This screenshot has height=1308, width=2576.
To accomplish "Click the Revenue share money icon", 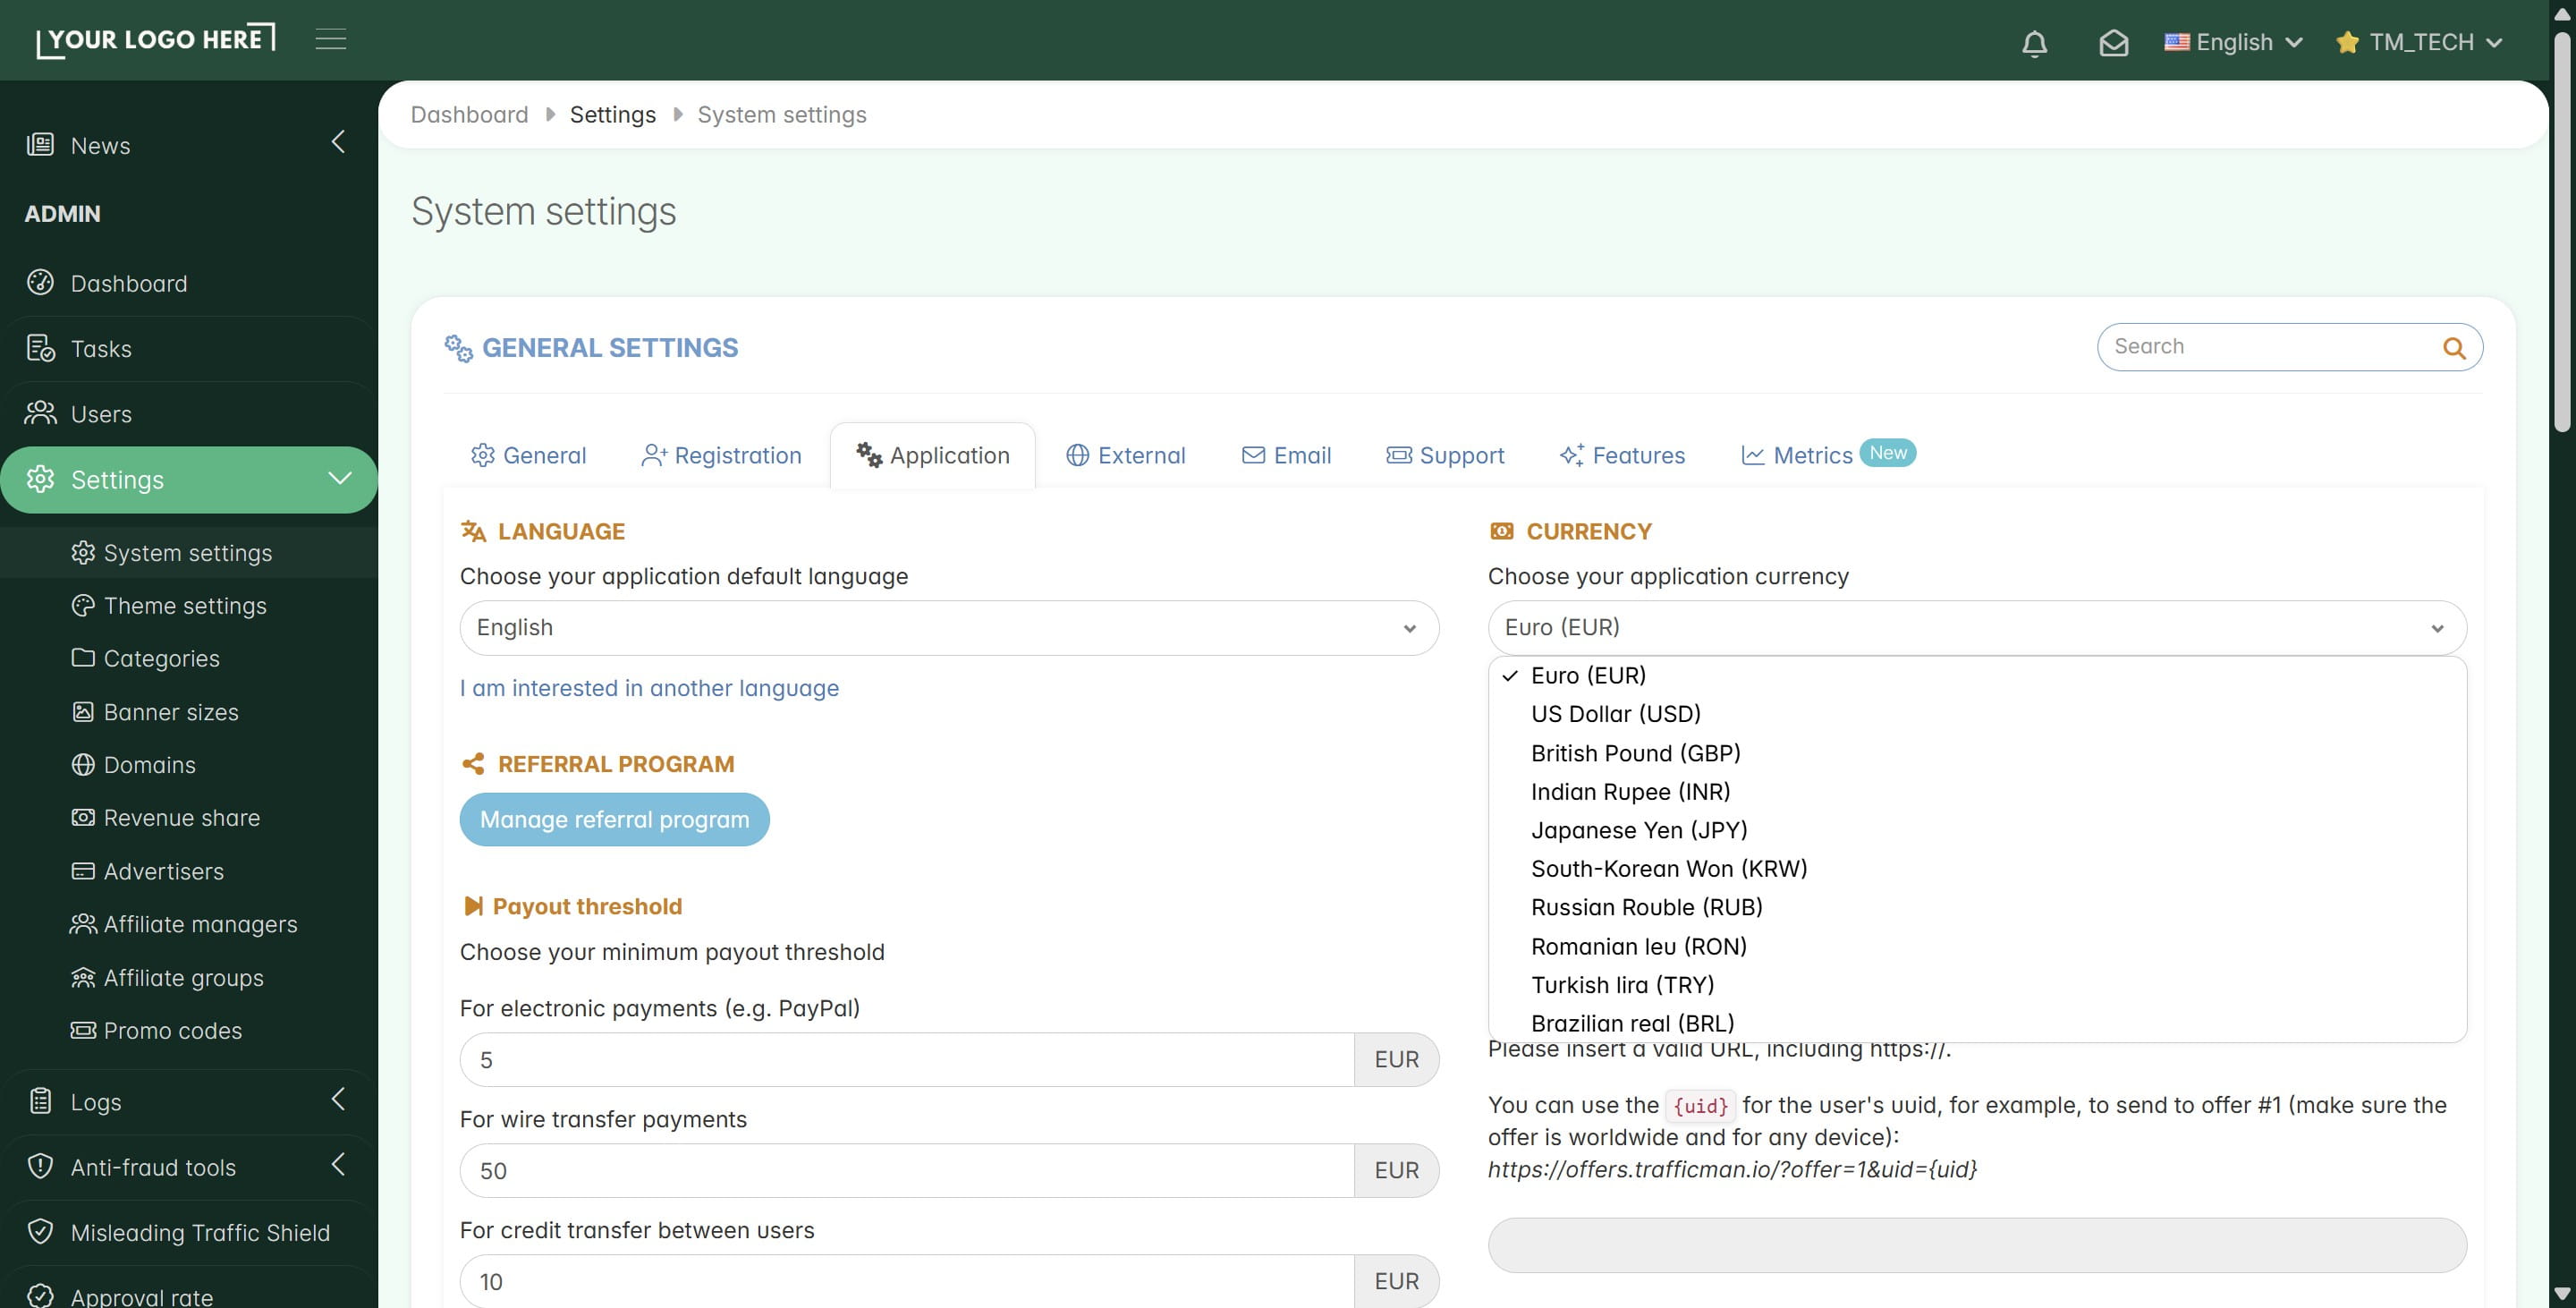I will 83,817.
